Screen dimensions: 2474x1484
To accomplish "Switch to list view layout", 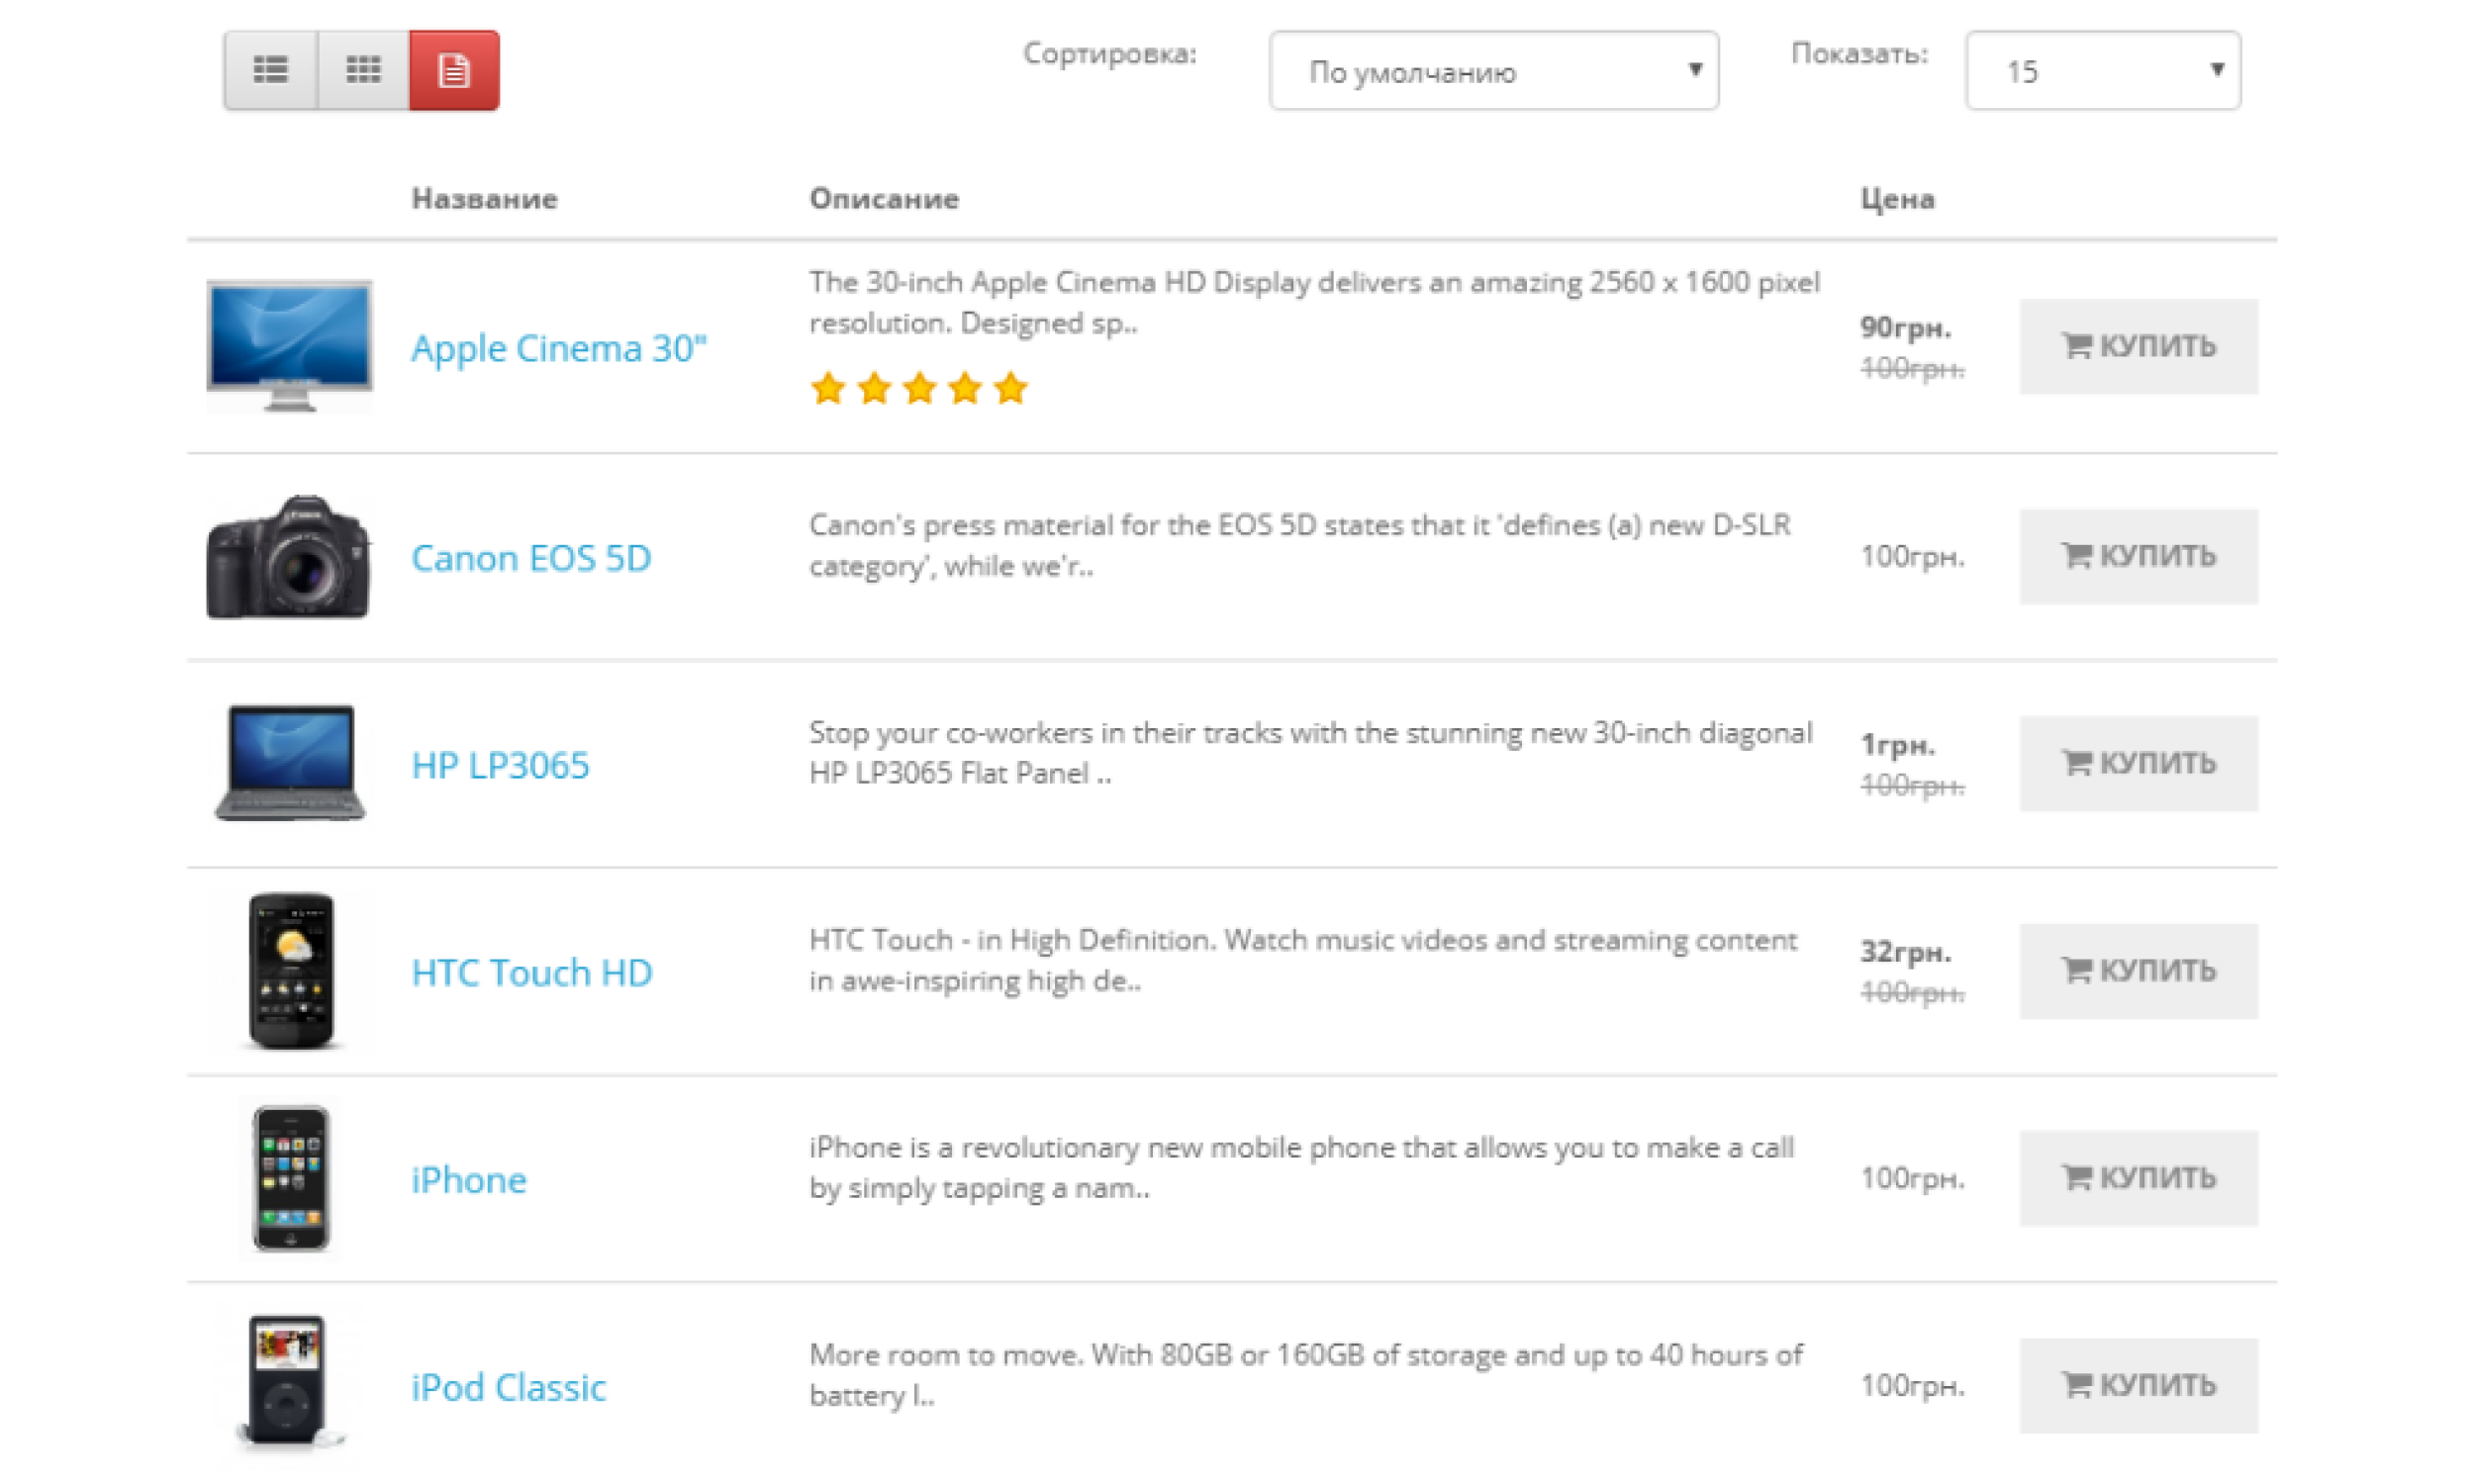I will click(270, 70).
